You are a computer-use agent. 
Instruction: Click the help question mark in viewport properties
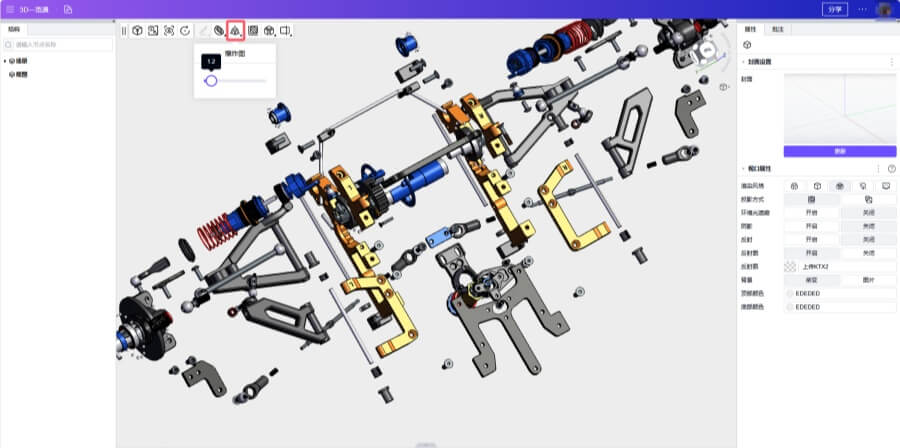[891, 169]
